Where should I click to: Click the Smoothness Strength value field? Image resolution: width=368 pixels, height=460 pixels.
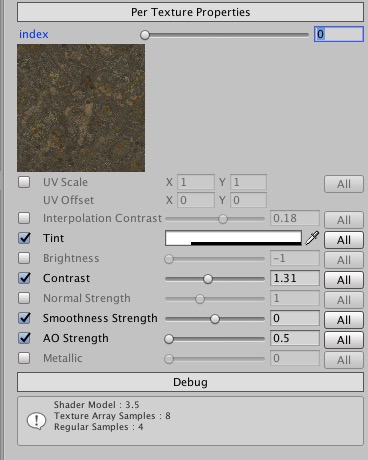[295, 318]
